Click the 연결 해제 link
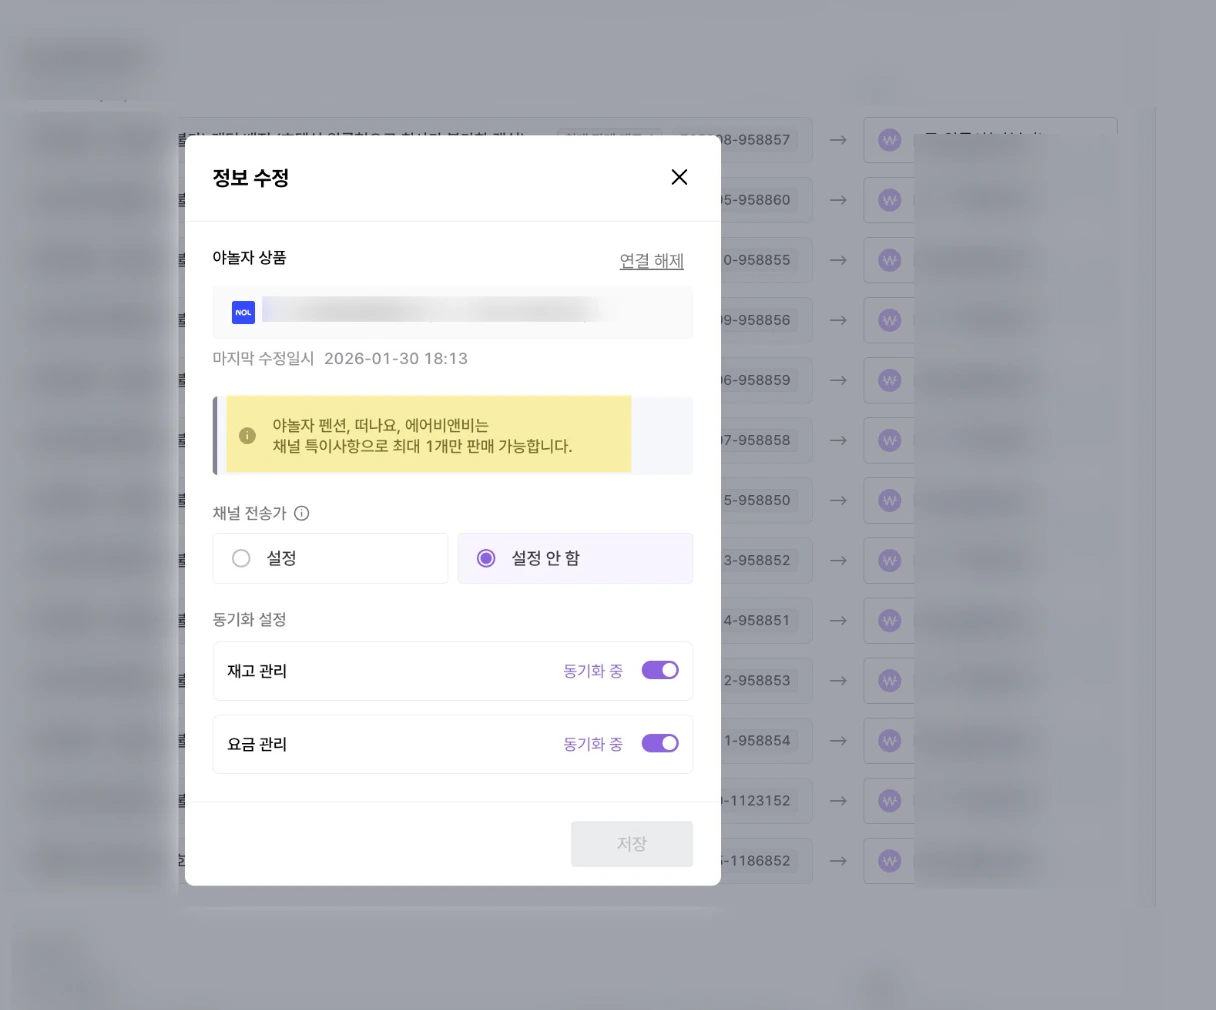Screen dimensions: 1216x1010 point(651,261)
